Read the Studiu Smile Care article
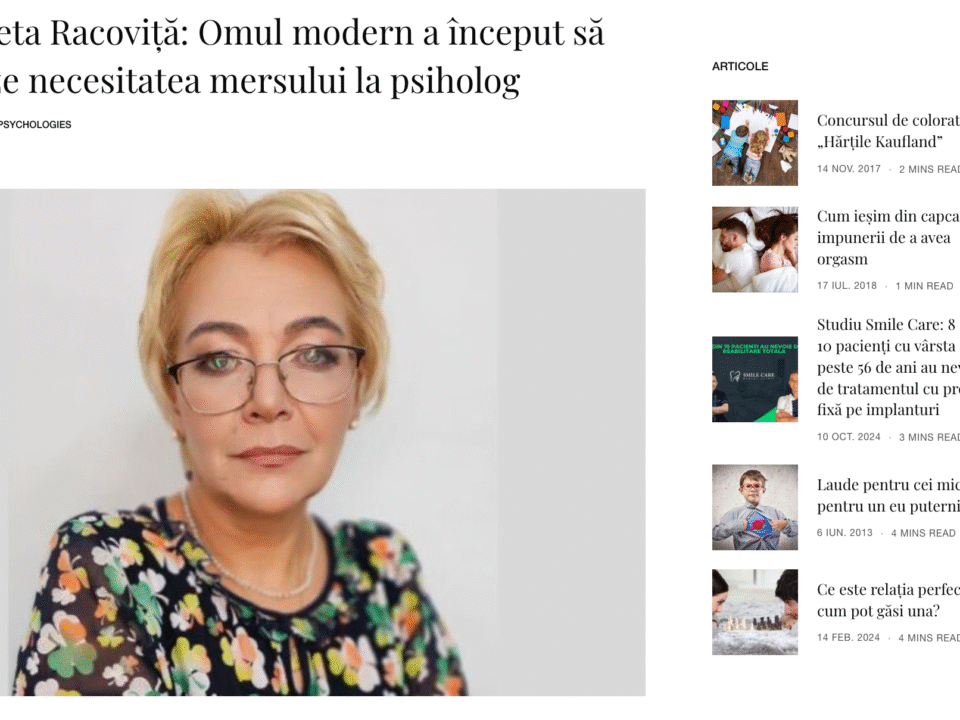 click(x=888, y=367)
